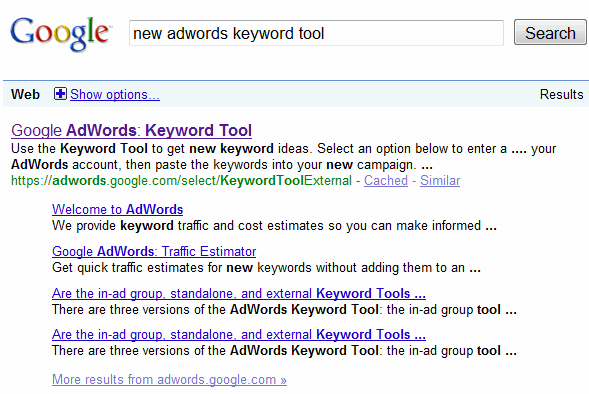Image resolution: width=589 pixels, height=394 pixels.
Task: Click the snippet starting 'Use the Keyword Tool'
Action: [x=284, y=149]
